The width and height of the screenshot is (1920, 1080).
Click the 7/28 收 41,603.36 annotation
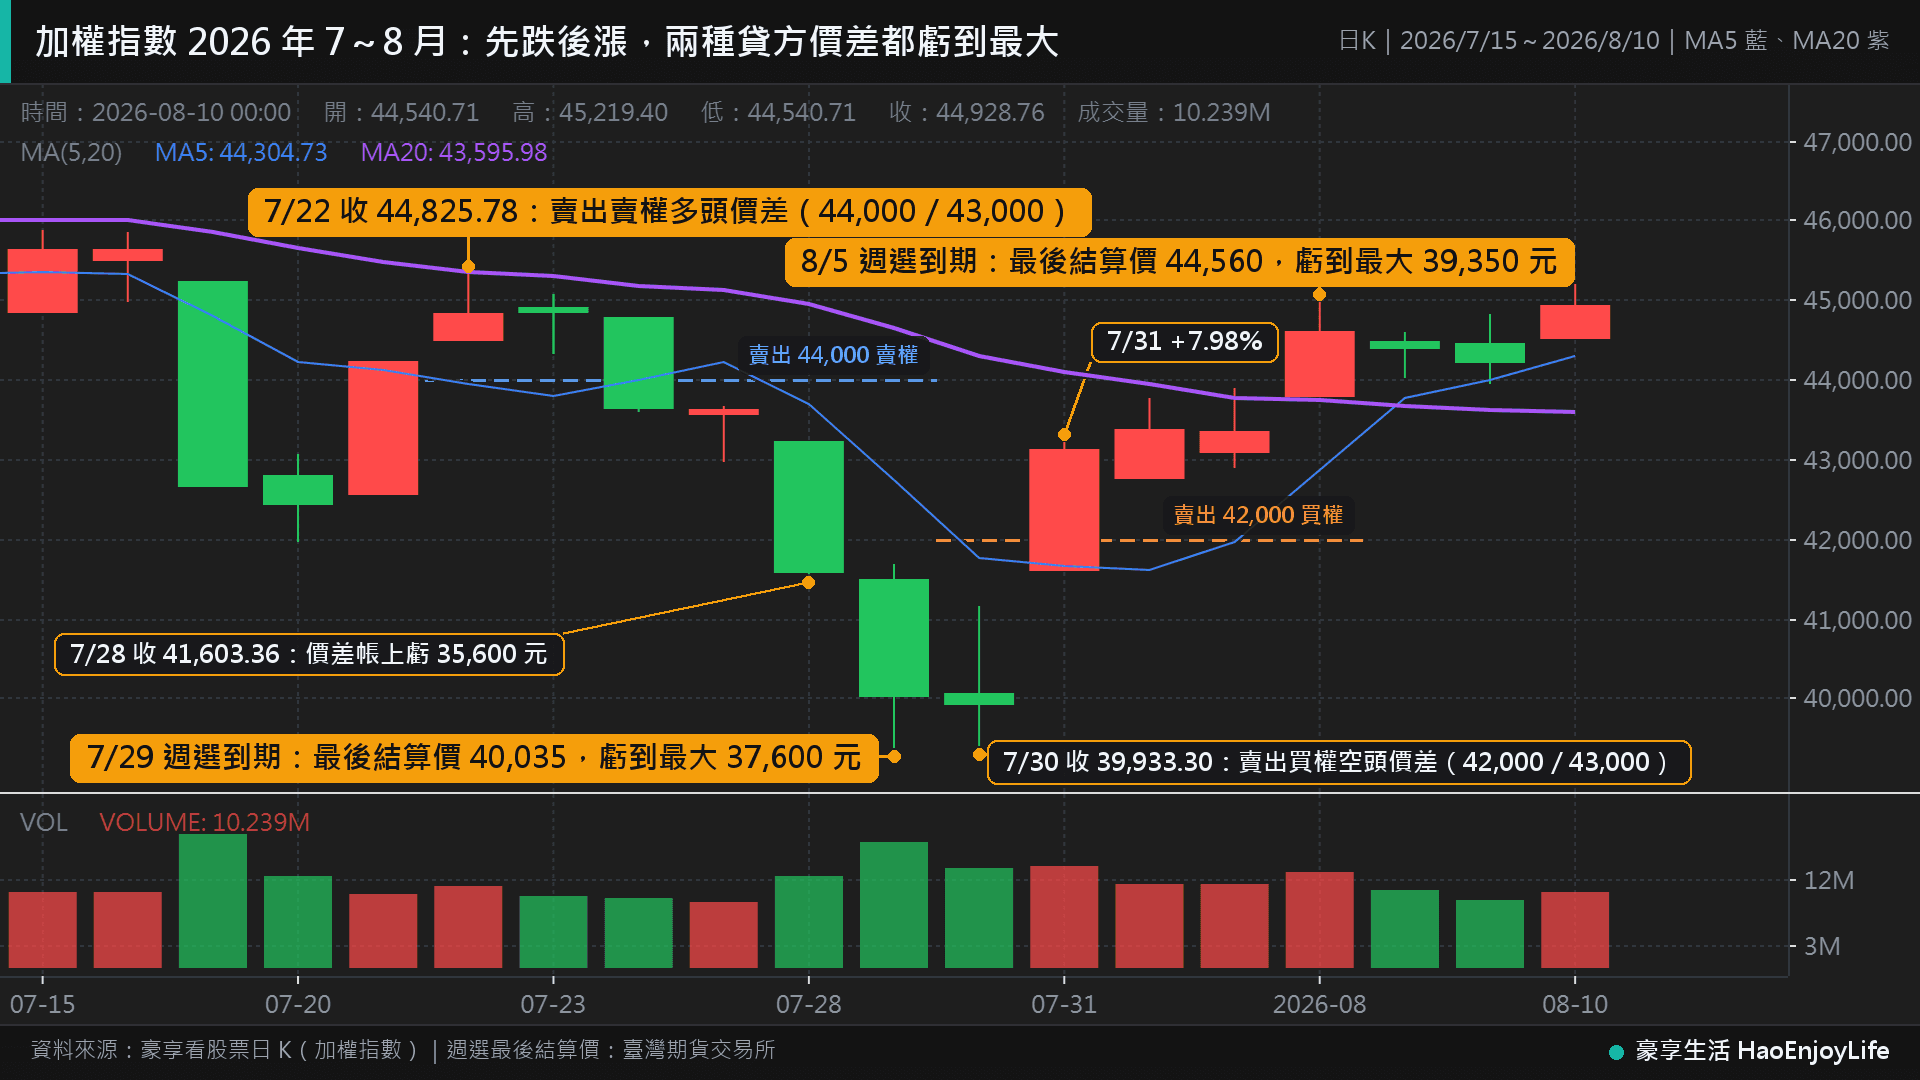pos(309,654)
